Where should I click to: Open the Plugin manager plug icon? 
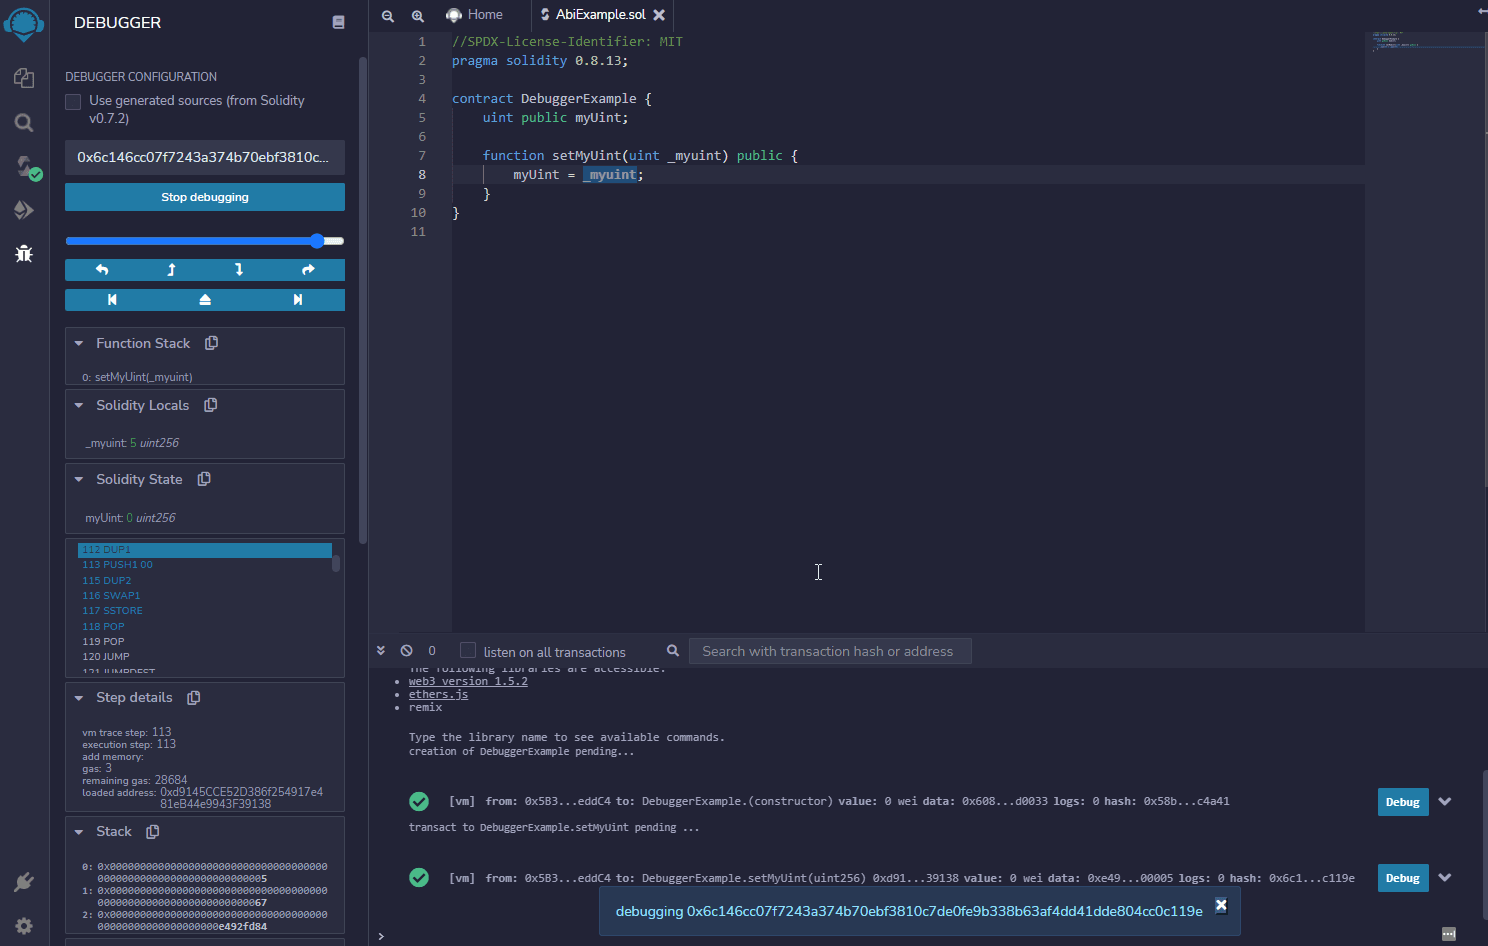pyautogui.click(x=24, y=882)
